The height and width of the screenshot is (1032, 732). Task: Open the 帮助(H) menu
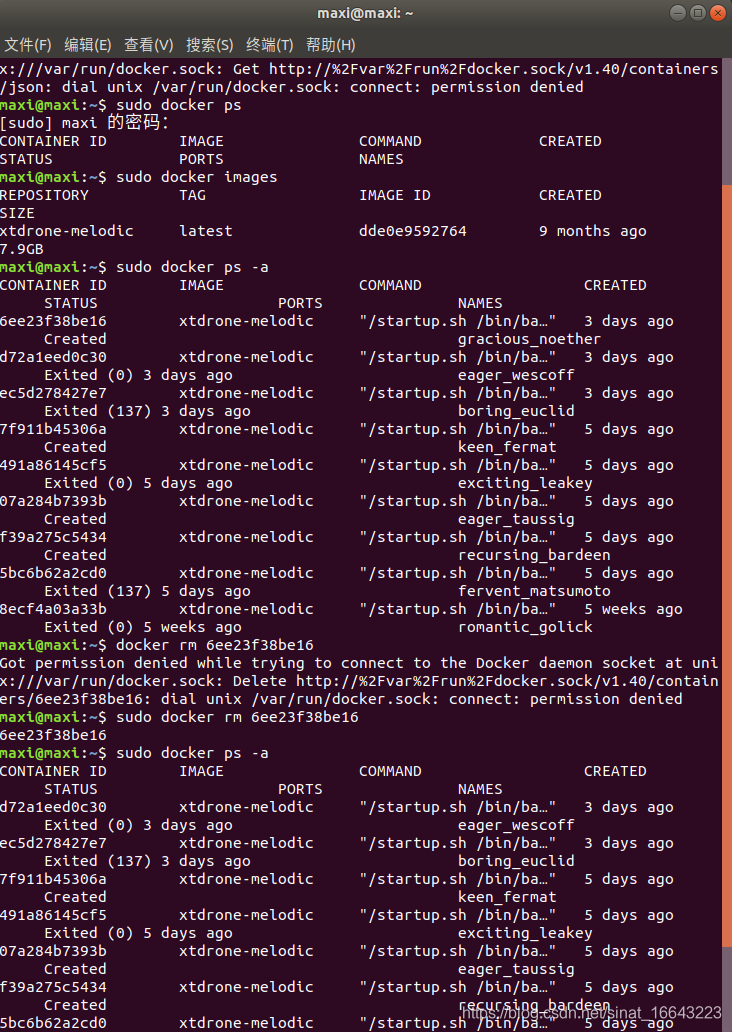coord(330,45)
